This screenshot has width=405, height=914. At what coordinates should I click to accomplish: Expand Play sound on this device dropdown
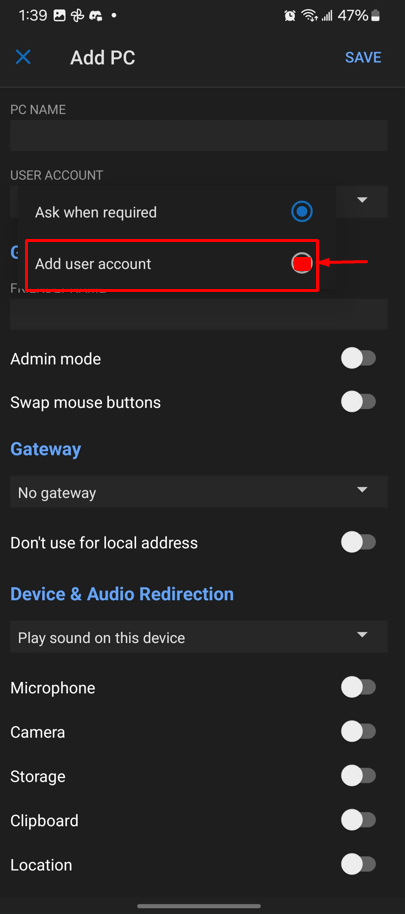tap(199, 637)
